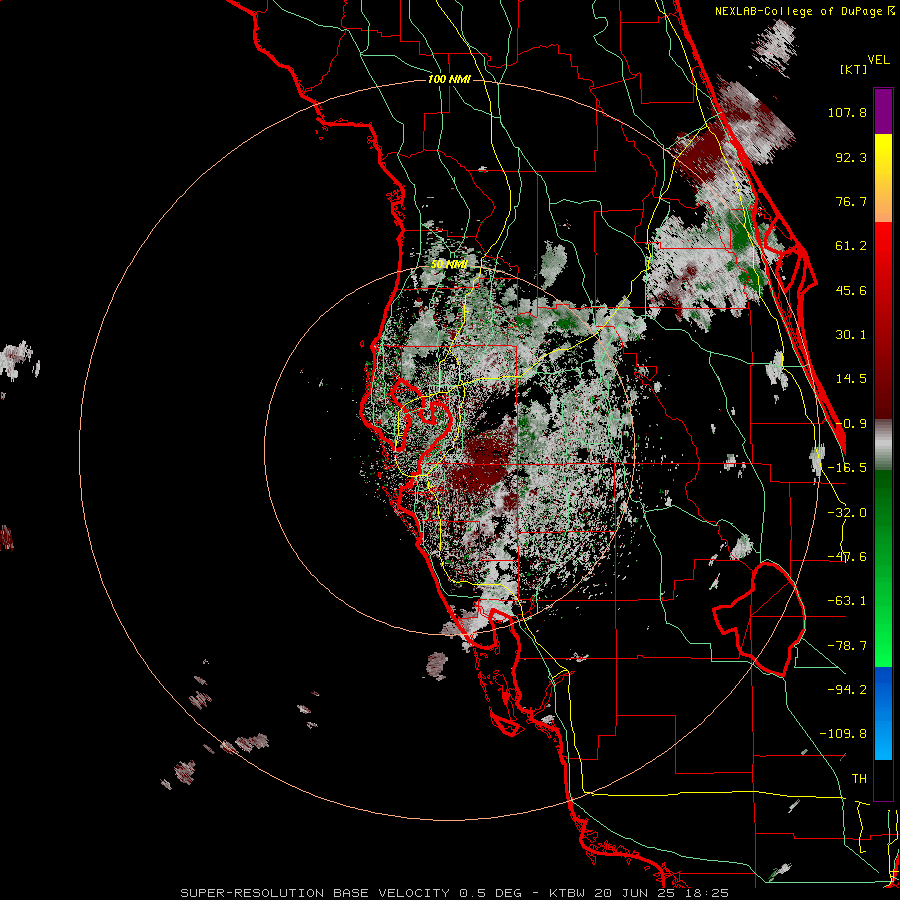Pick the purple segment of color bar
This screenshot has height=900, width=900.
point(883,111)
